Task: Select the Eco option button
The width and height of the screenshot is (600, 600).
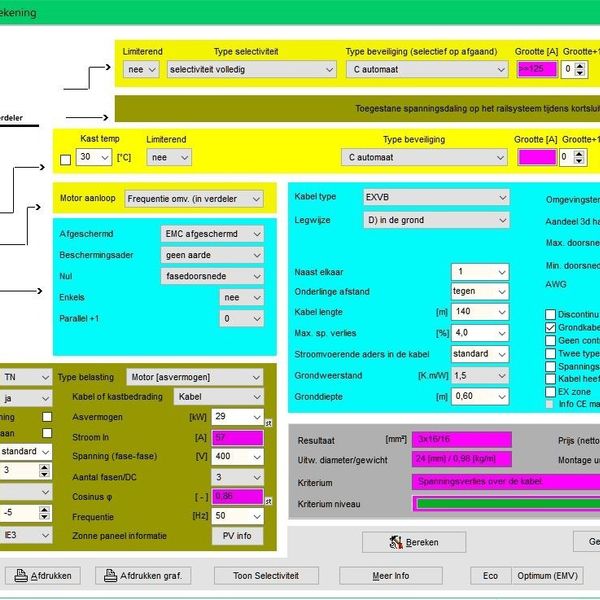Action: pos(490,575)
